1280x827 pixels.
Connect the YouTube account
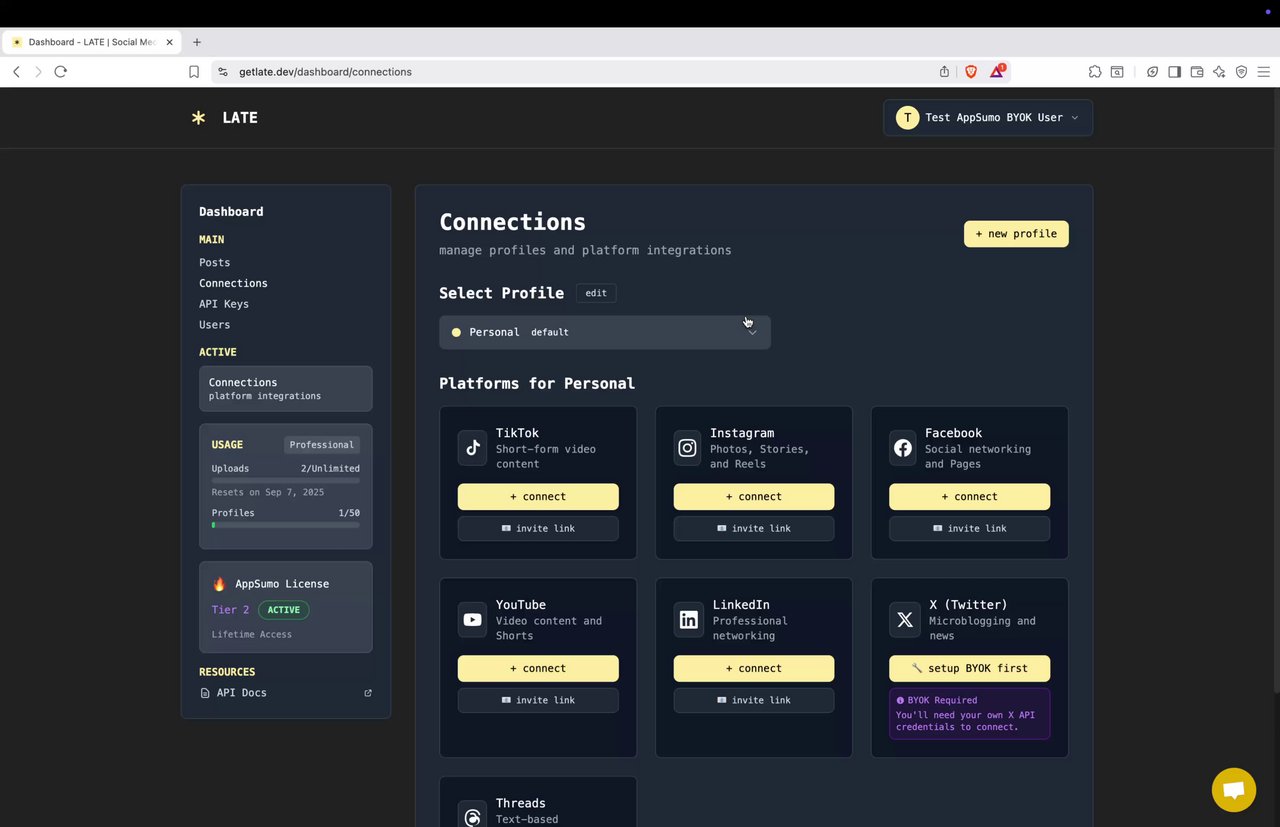(538, 669)
